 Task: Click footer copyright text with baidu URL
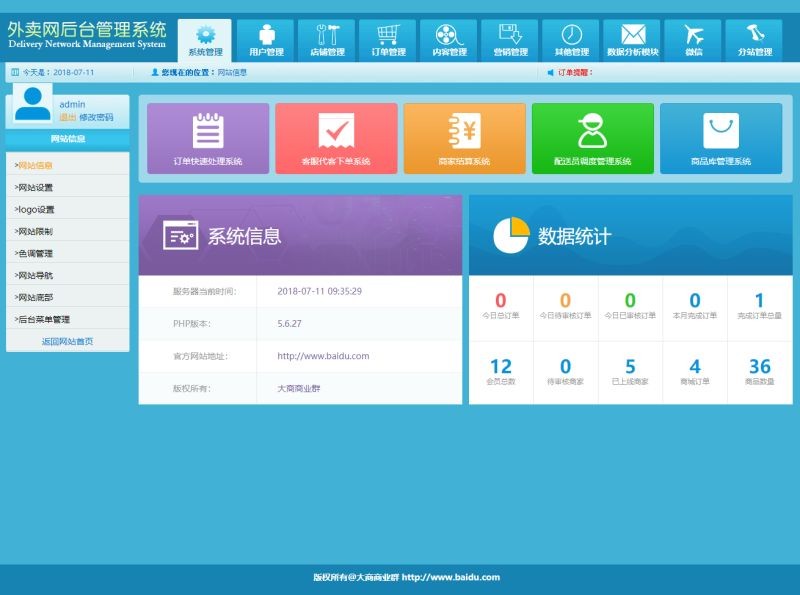407,577
